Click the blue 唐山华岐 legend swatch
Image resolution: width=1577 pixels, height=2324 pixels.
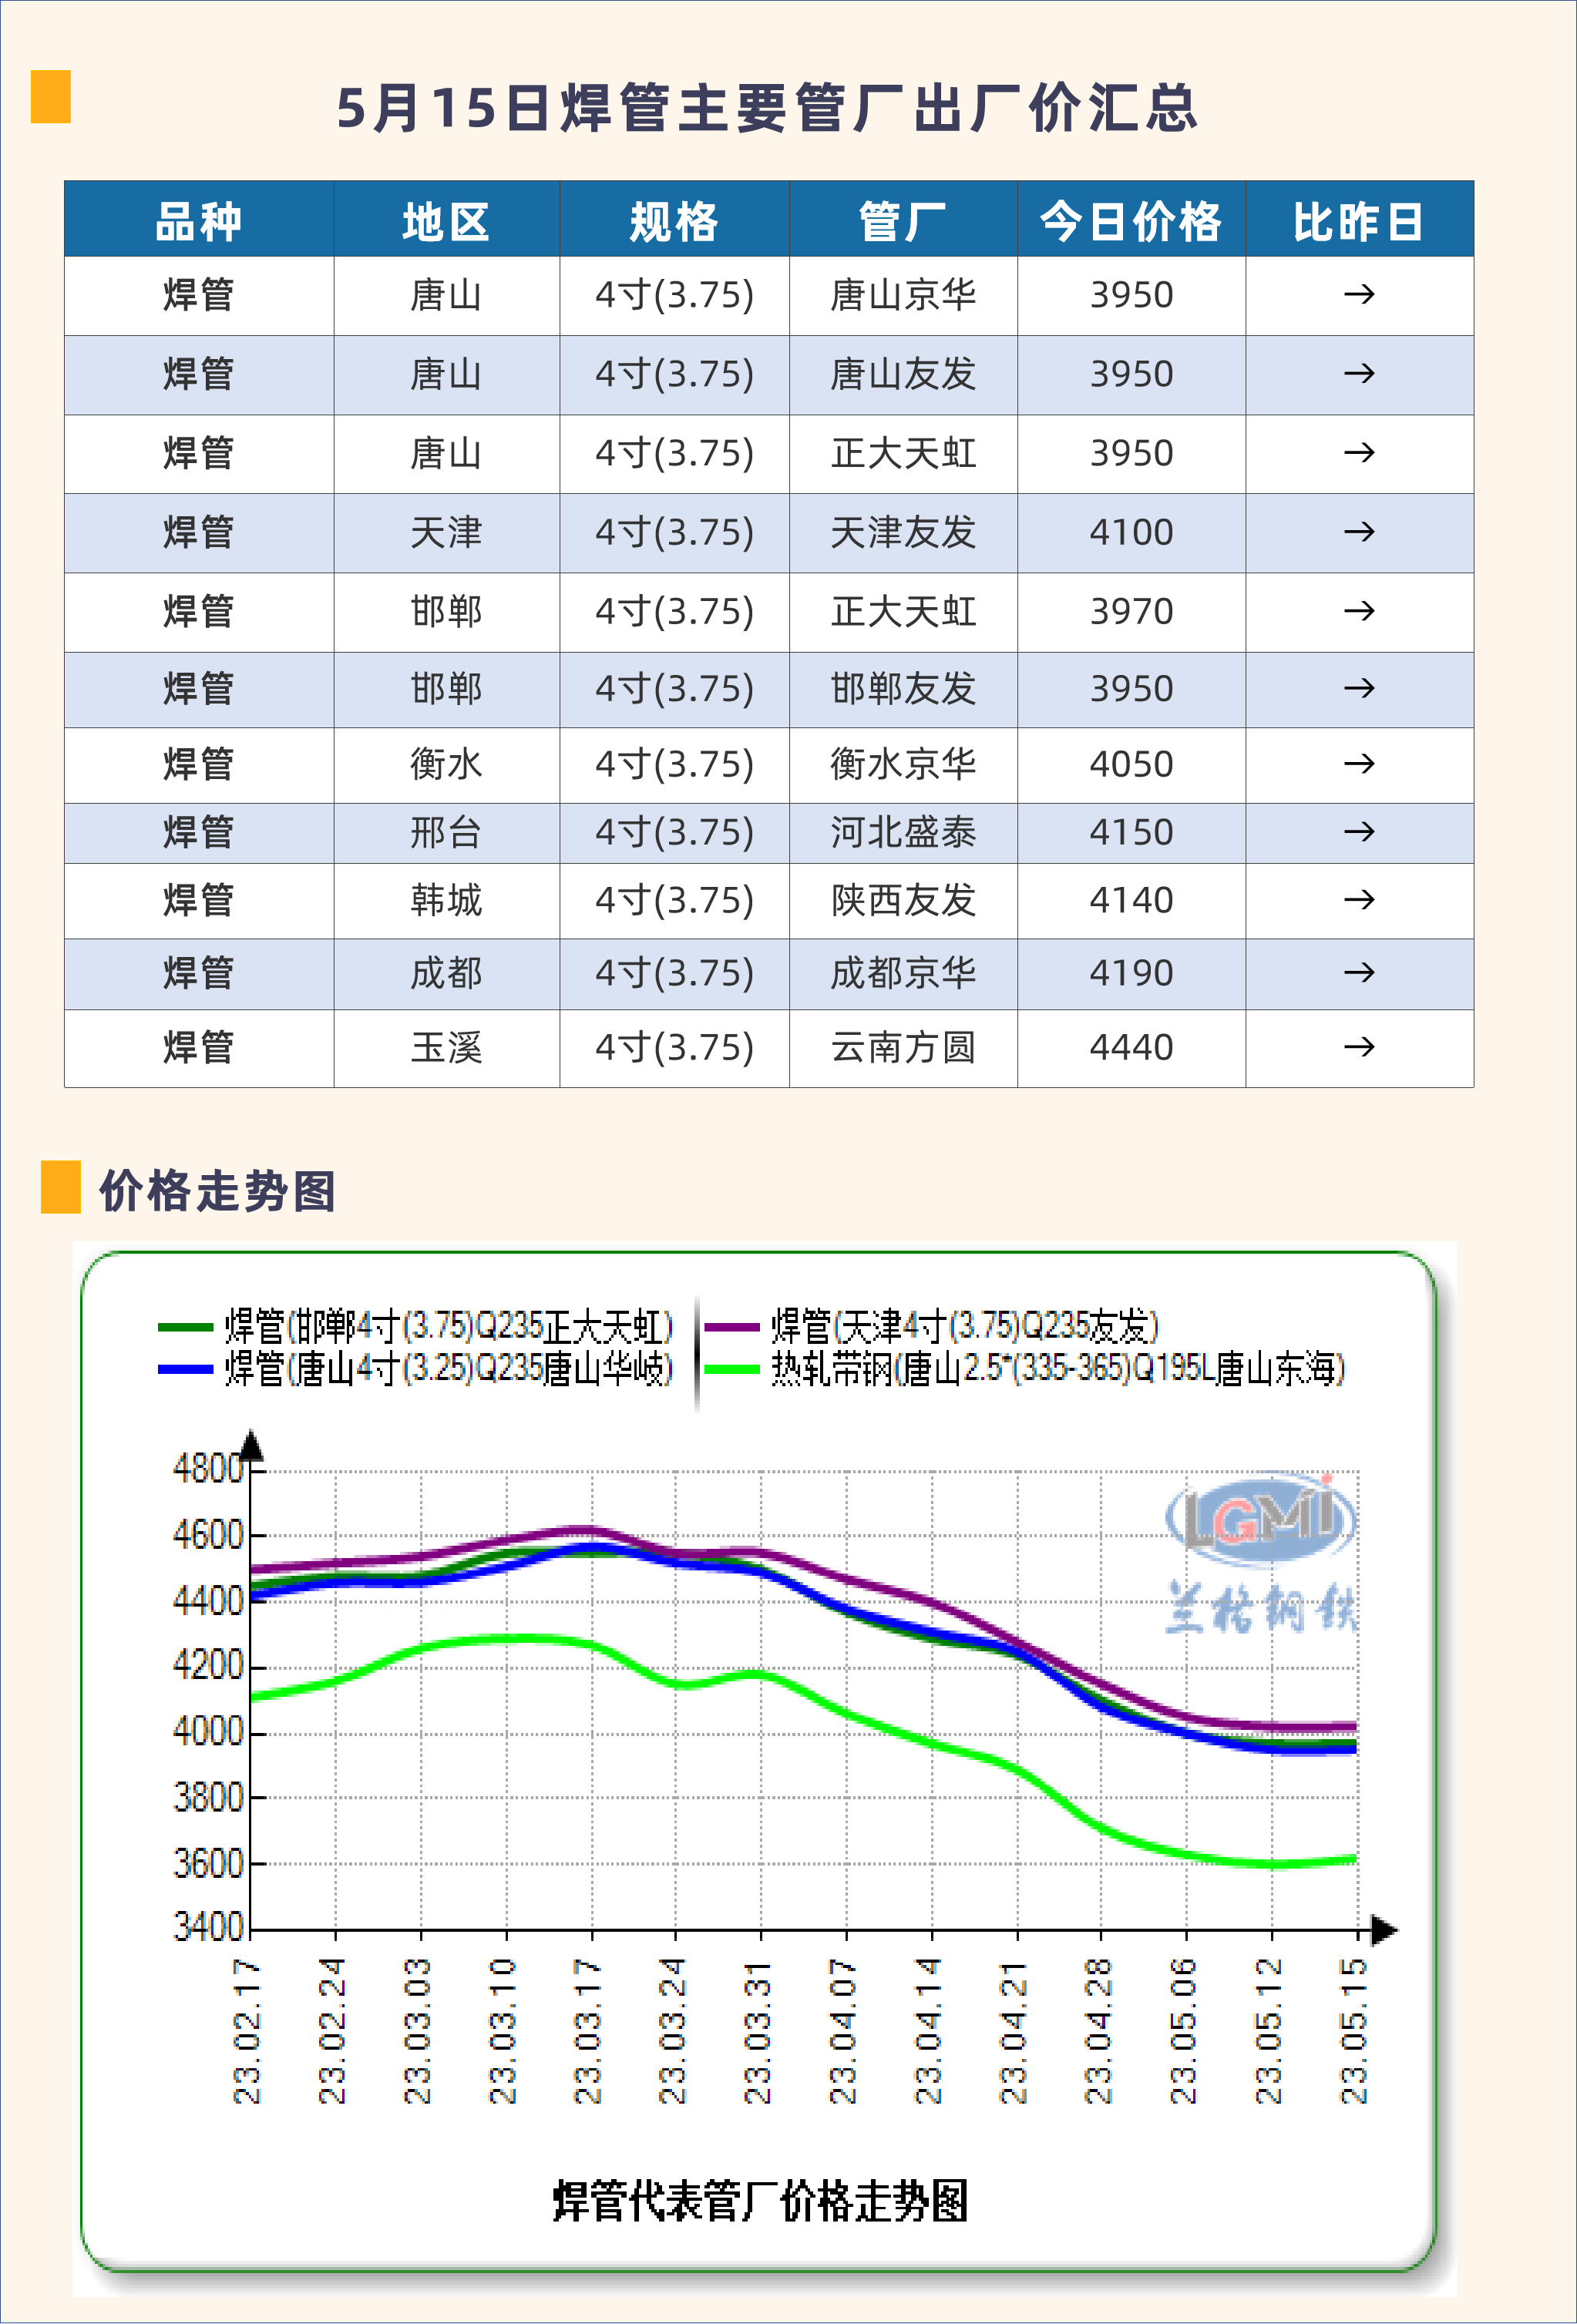pyautogui.click(x=186, y=1369)
